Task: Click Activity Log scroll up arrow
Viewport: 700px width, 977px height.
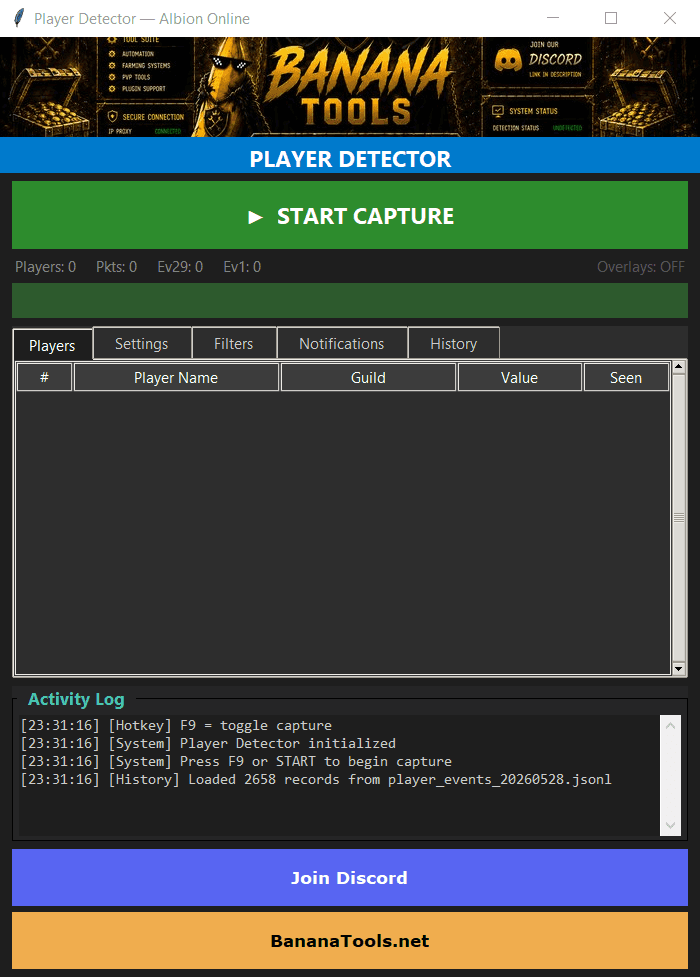Action: [670, 725]
